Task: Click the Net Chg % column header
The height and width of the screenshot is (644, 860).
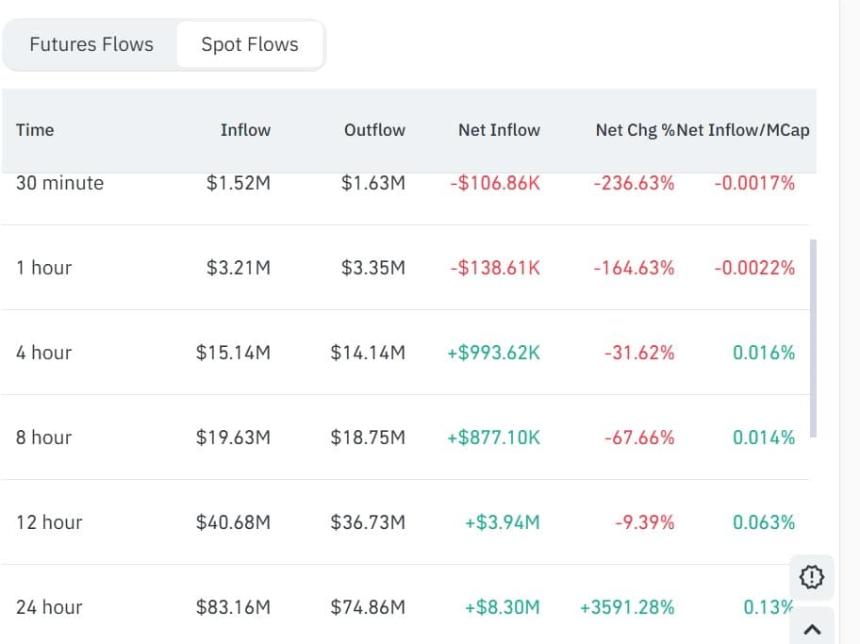Action: (x=635, y=130)
